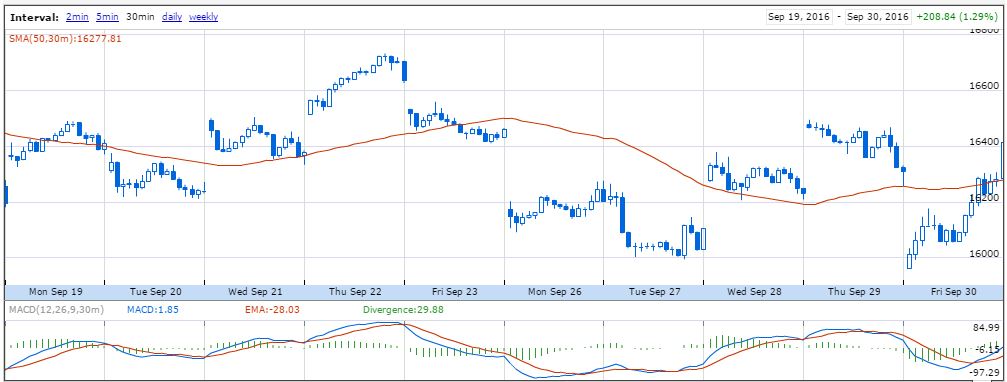This screenshot has height=382, width=1007.
Task: Click the Thu Sep 29 date label
Action: pos(854,291)
